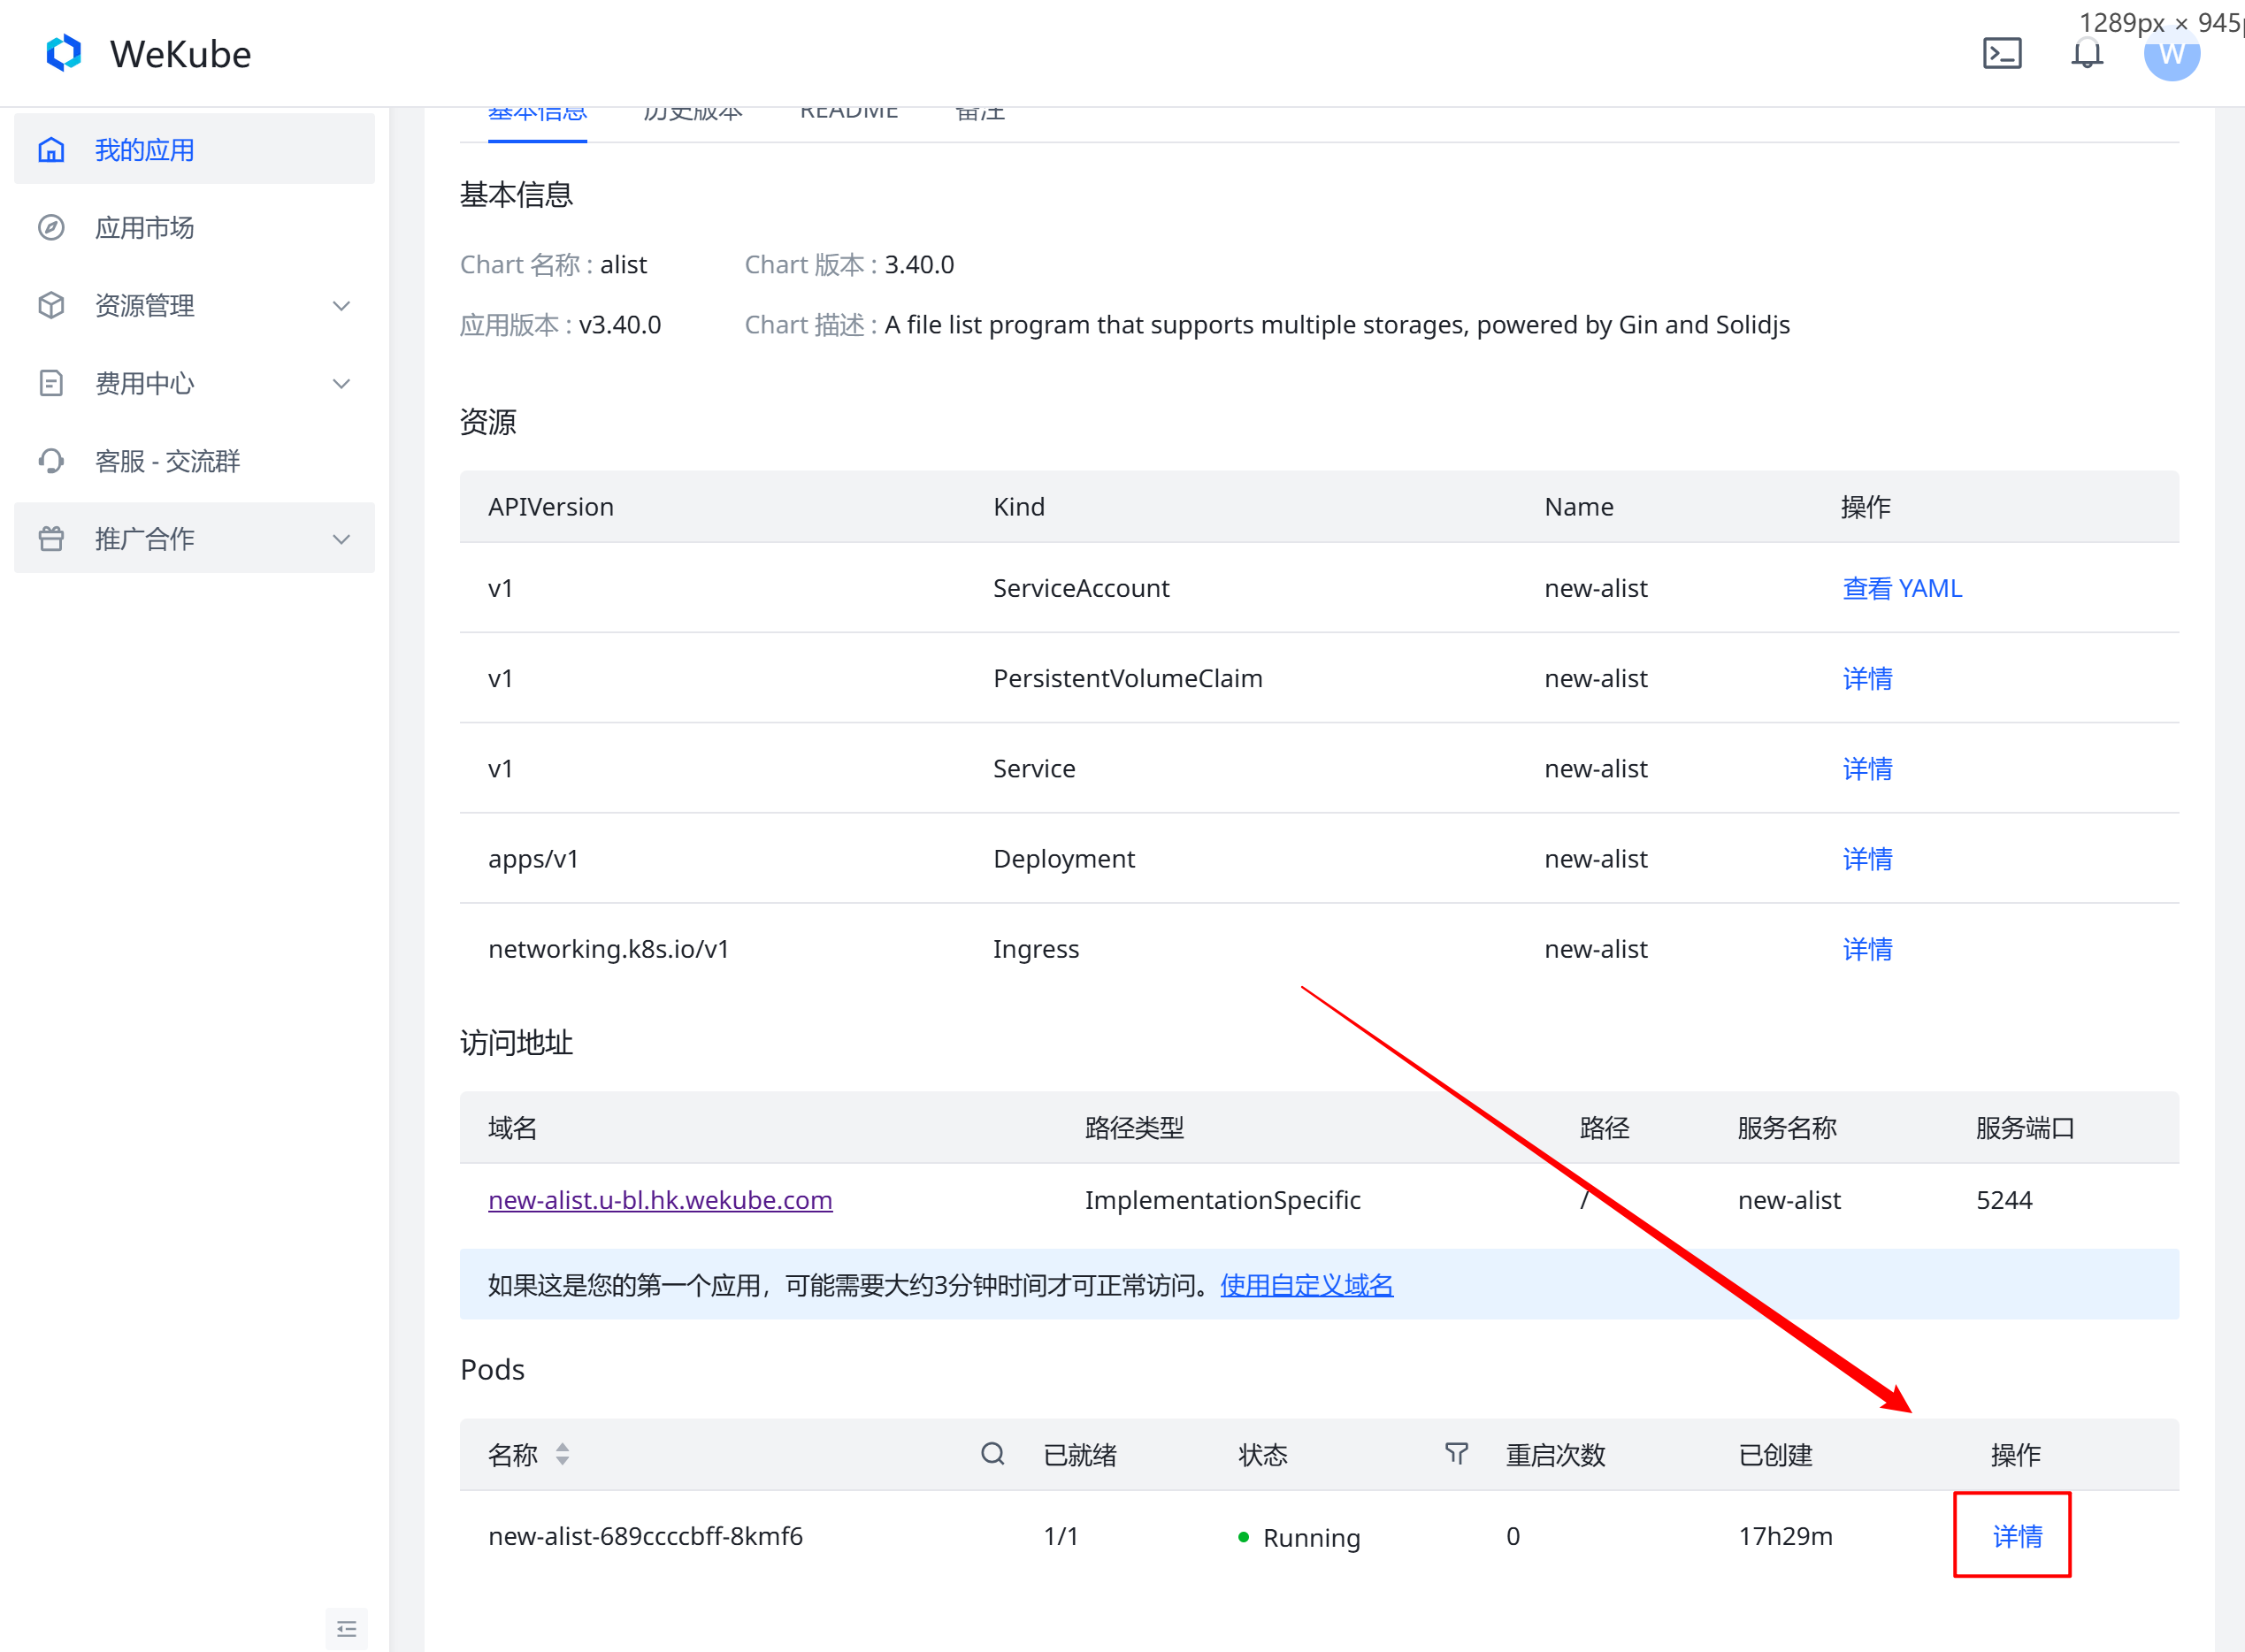Open 详情 for the Ingress row
The width and height of the screenshot is (2245, 1652).
[x=1867, y=948]
